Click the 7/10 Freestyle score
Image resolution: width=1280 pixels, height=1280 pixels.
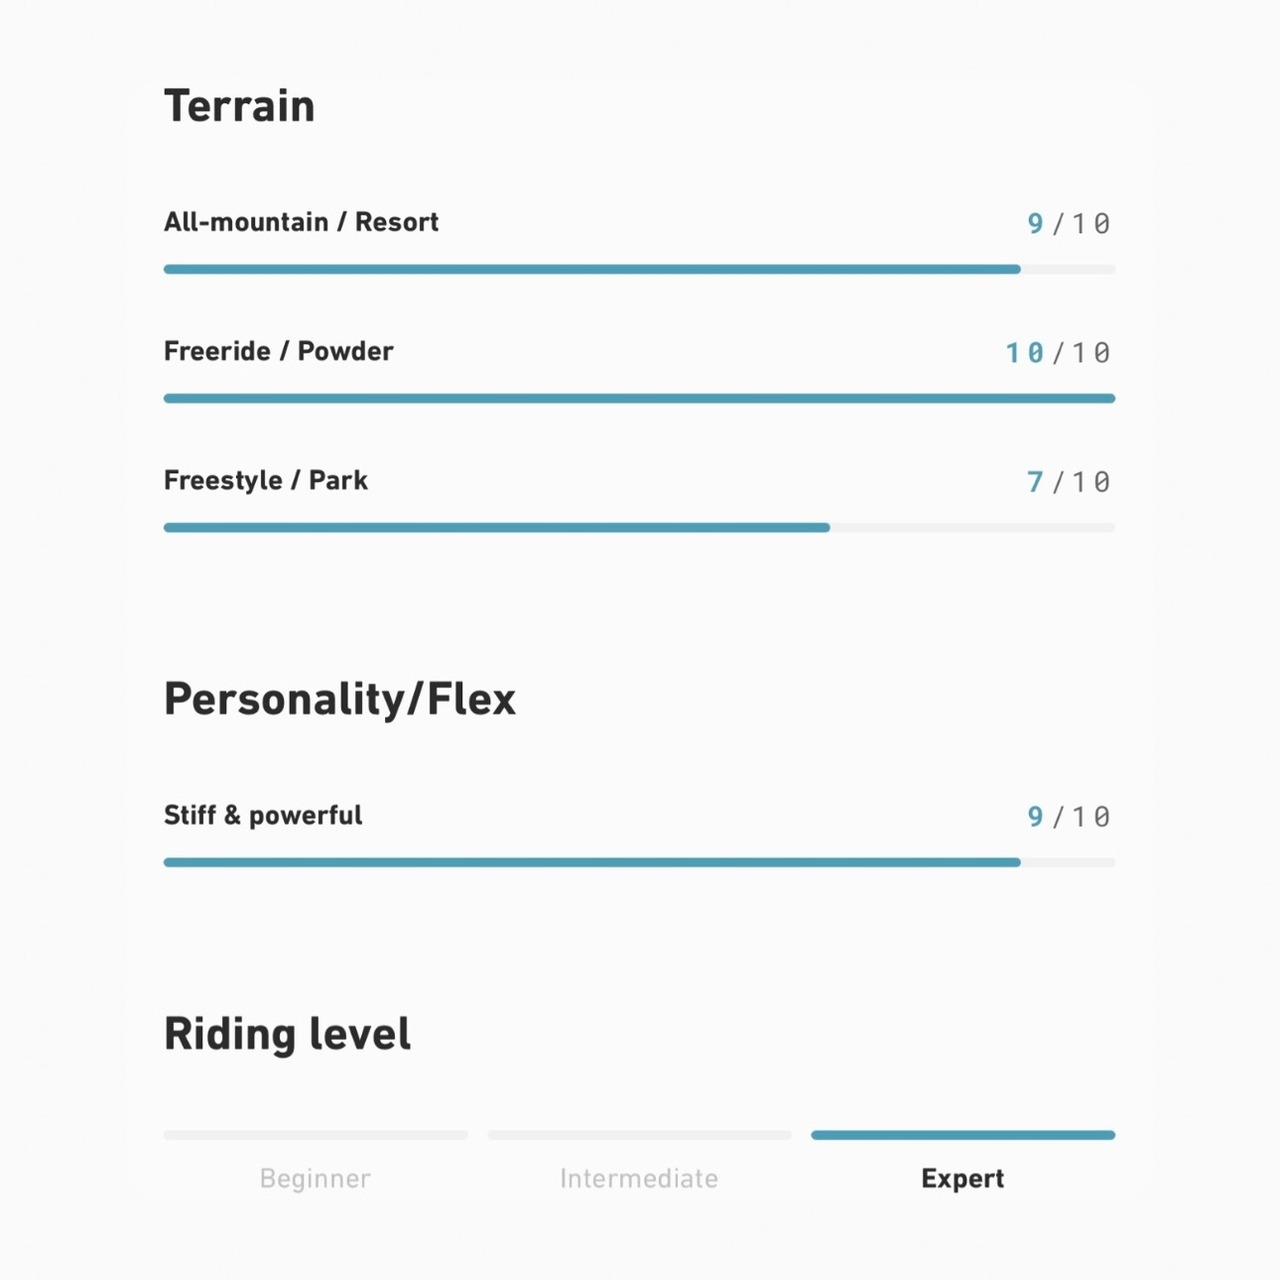(1069, 482)
